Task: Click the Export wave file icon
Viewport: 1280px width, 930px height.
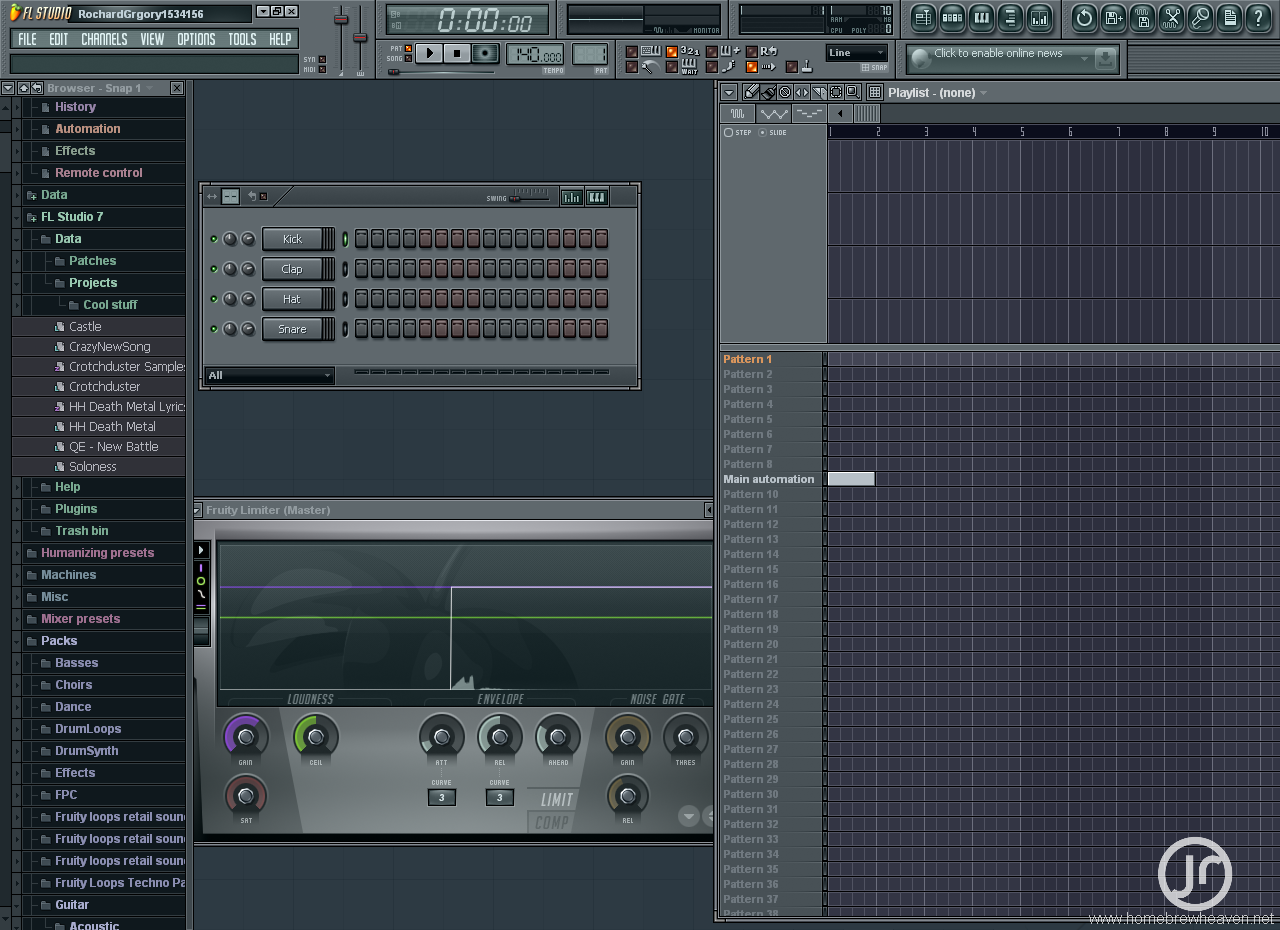Action: (1142, 17)
